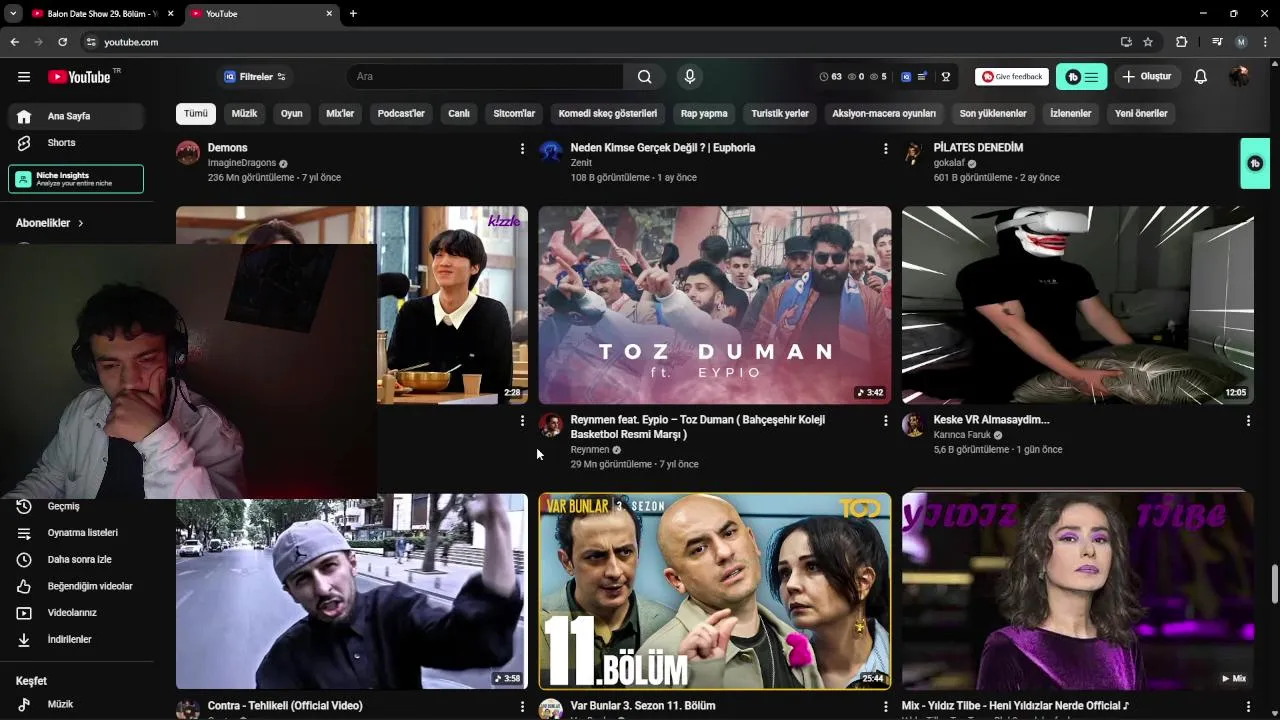Image resolution: width=1280 pixels, height=720 pixels.
Task: Go back in browser history
Action: coord(14,42)
